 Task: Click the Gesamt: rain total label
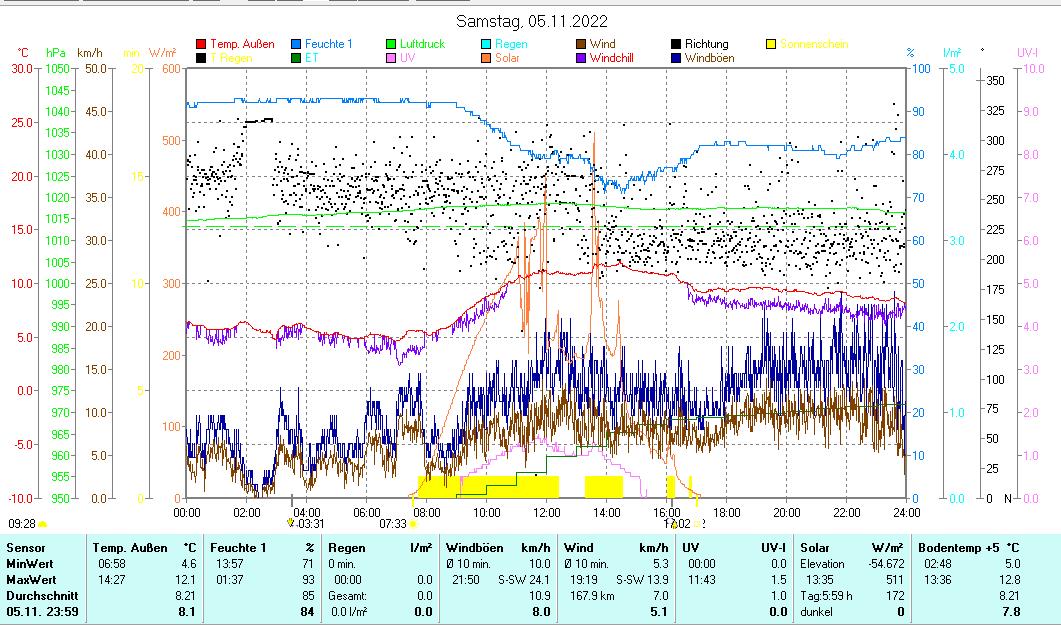[x=347, y=596]
